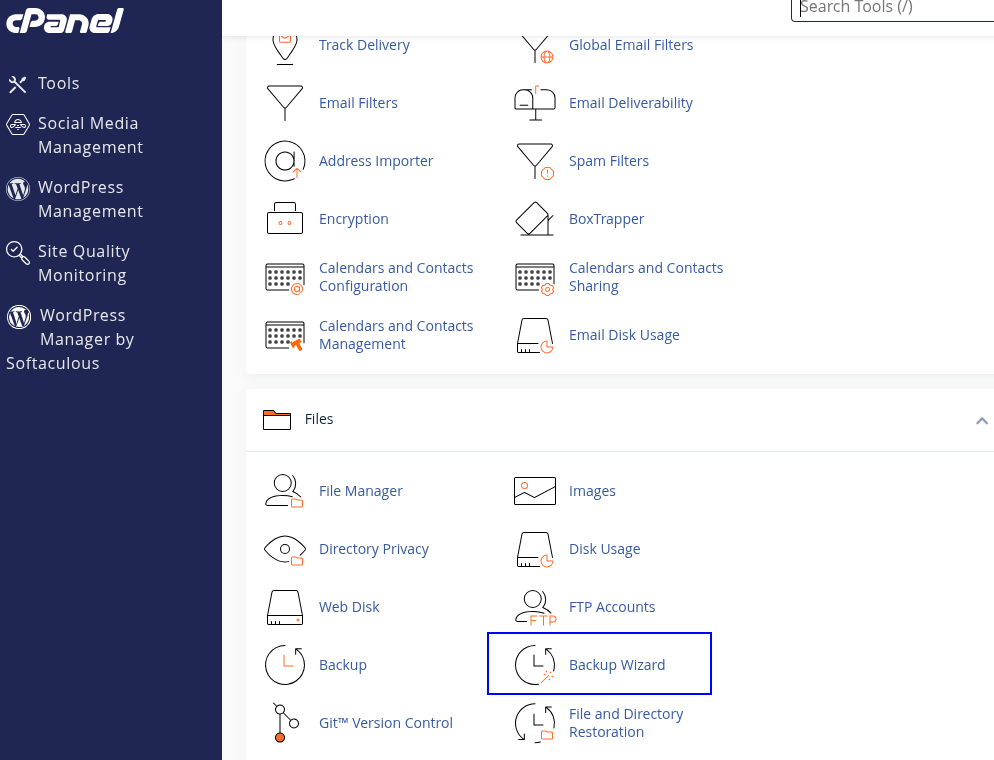
Task: Click Calendars and Contacts Management icon
Action: (285, 336)
